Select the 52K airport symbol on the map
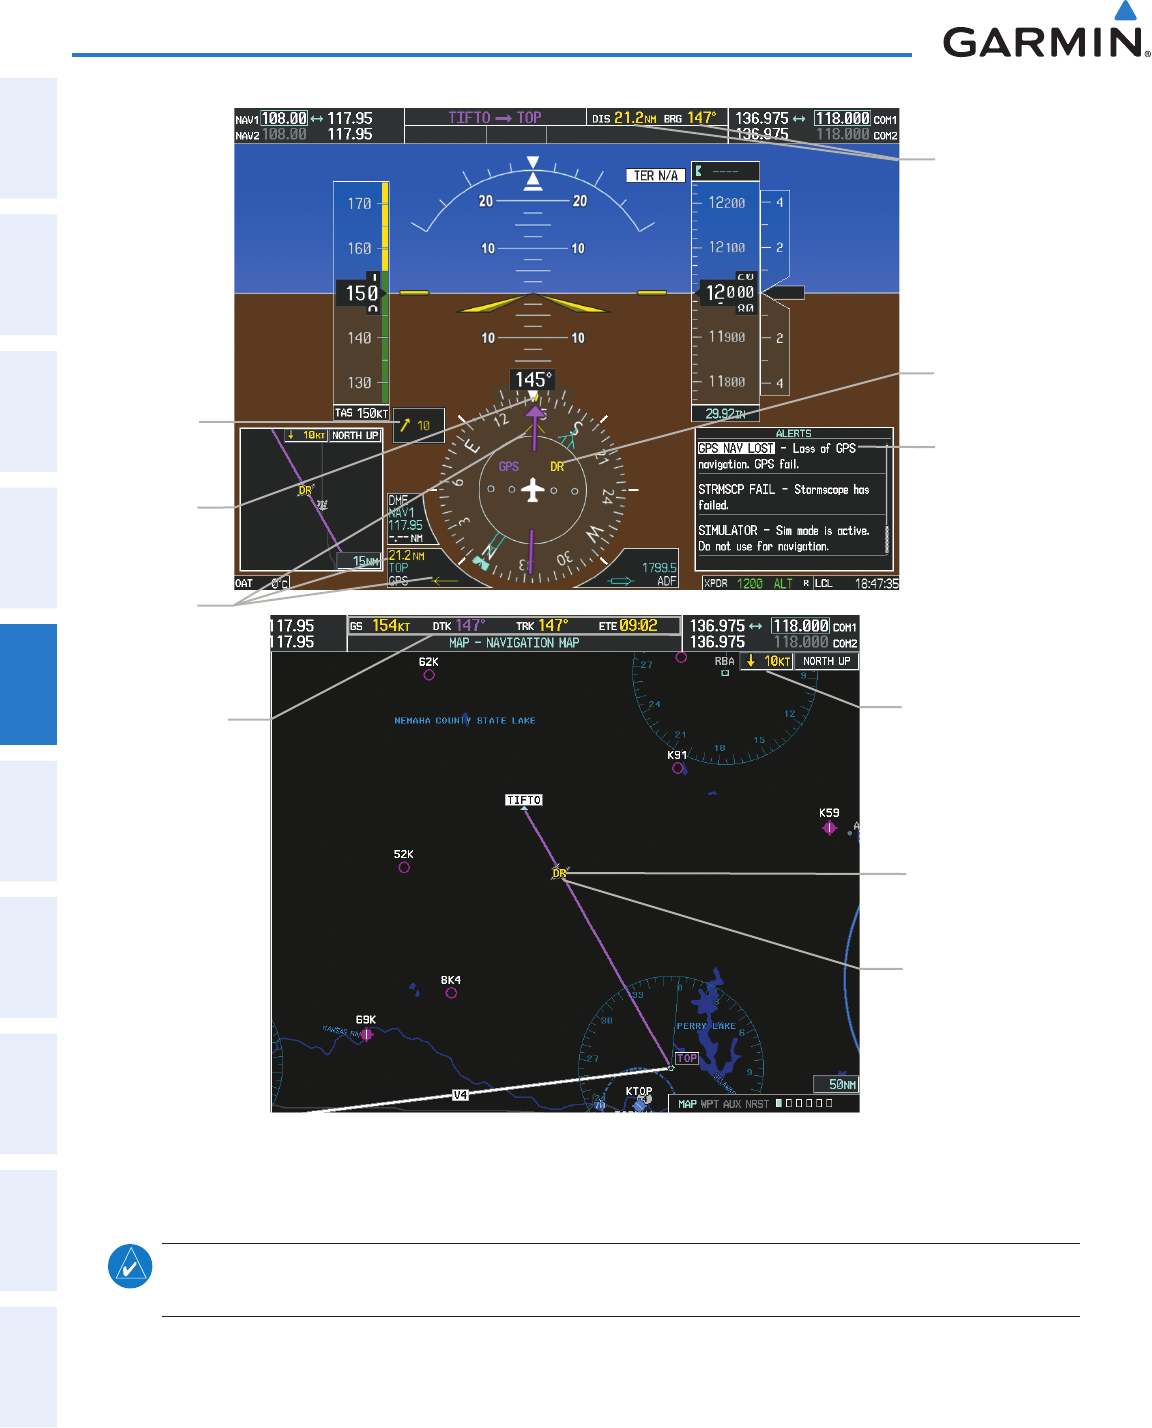 [x=404, y=867]
